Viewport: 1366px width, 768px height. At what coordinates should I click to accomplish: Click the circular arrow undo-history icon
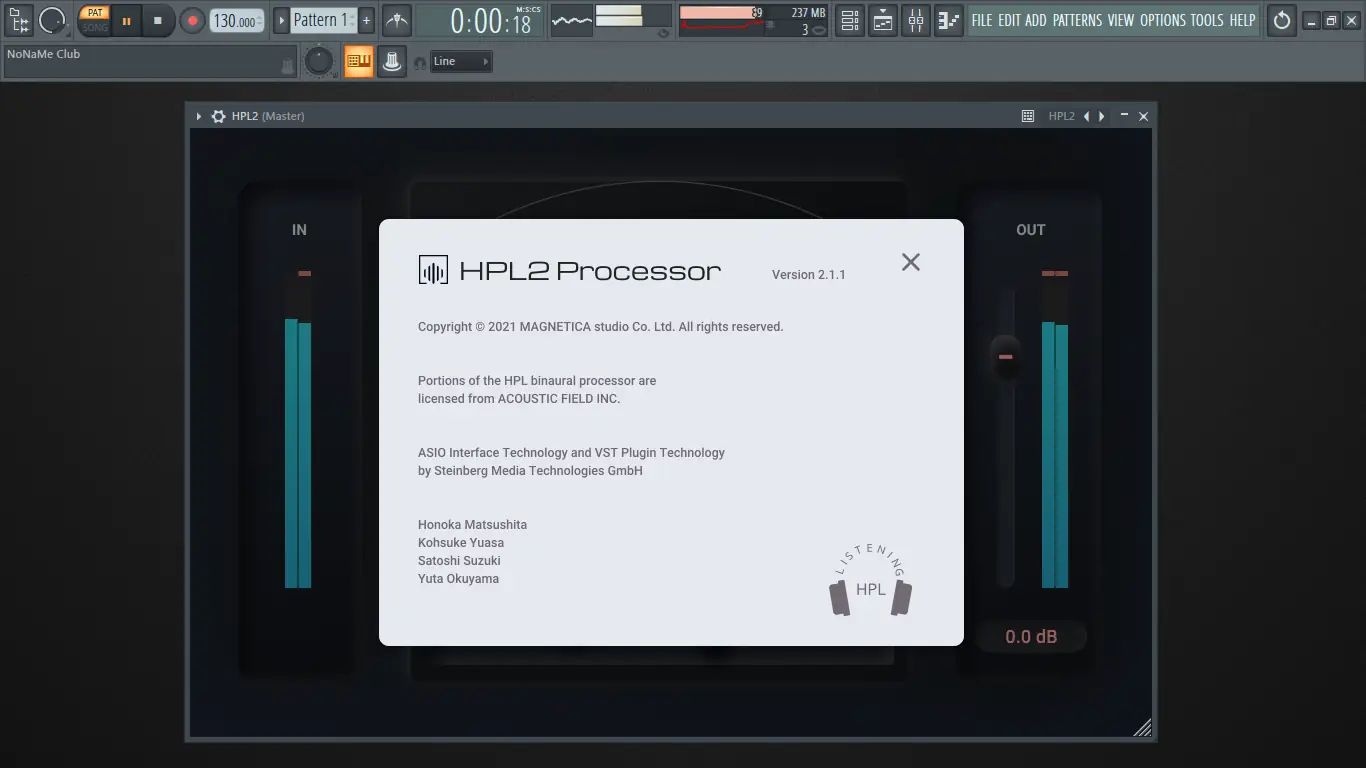click(x=1282, y=20)
